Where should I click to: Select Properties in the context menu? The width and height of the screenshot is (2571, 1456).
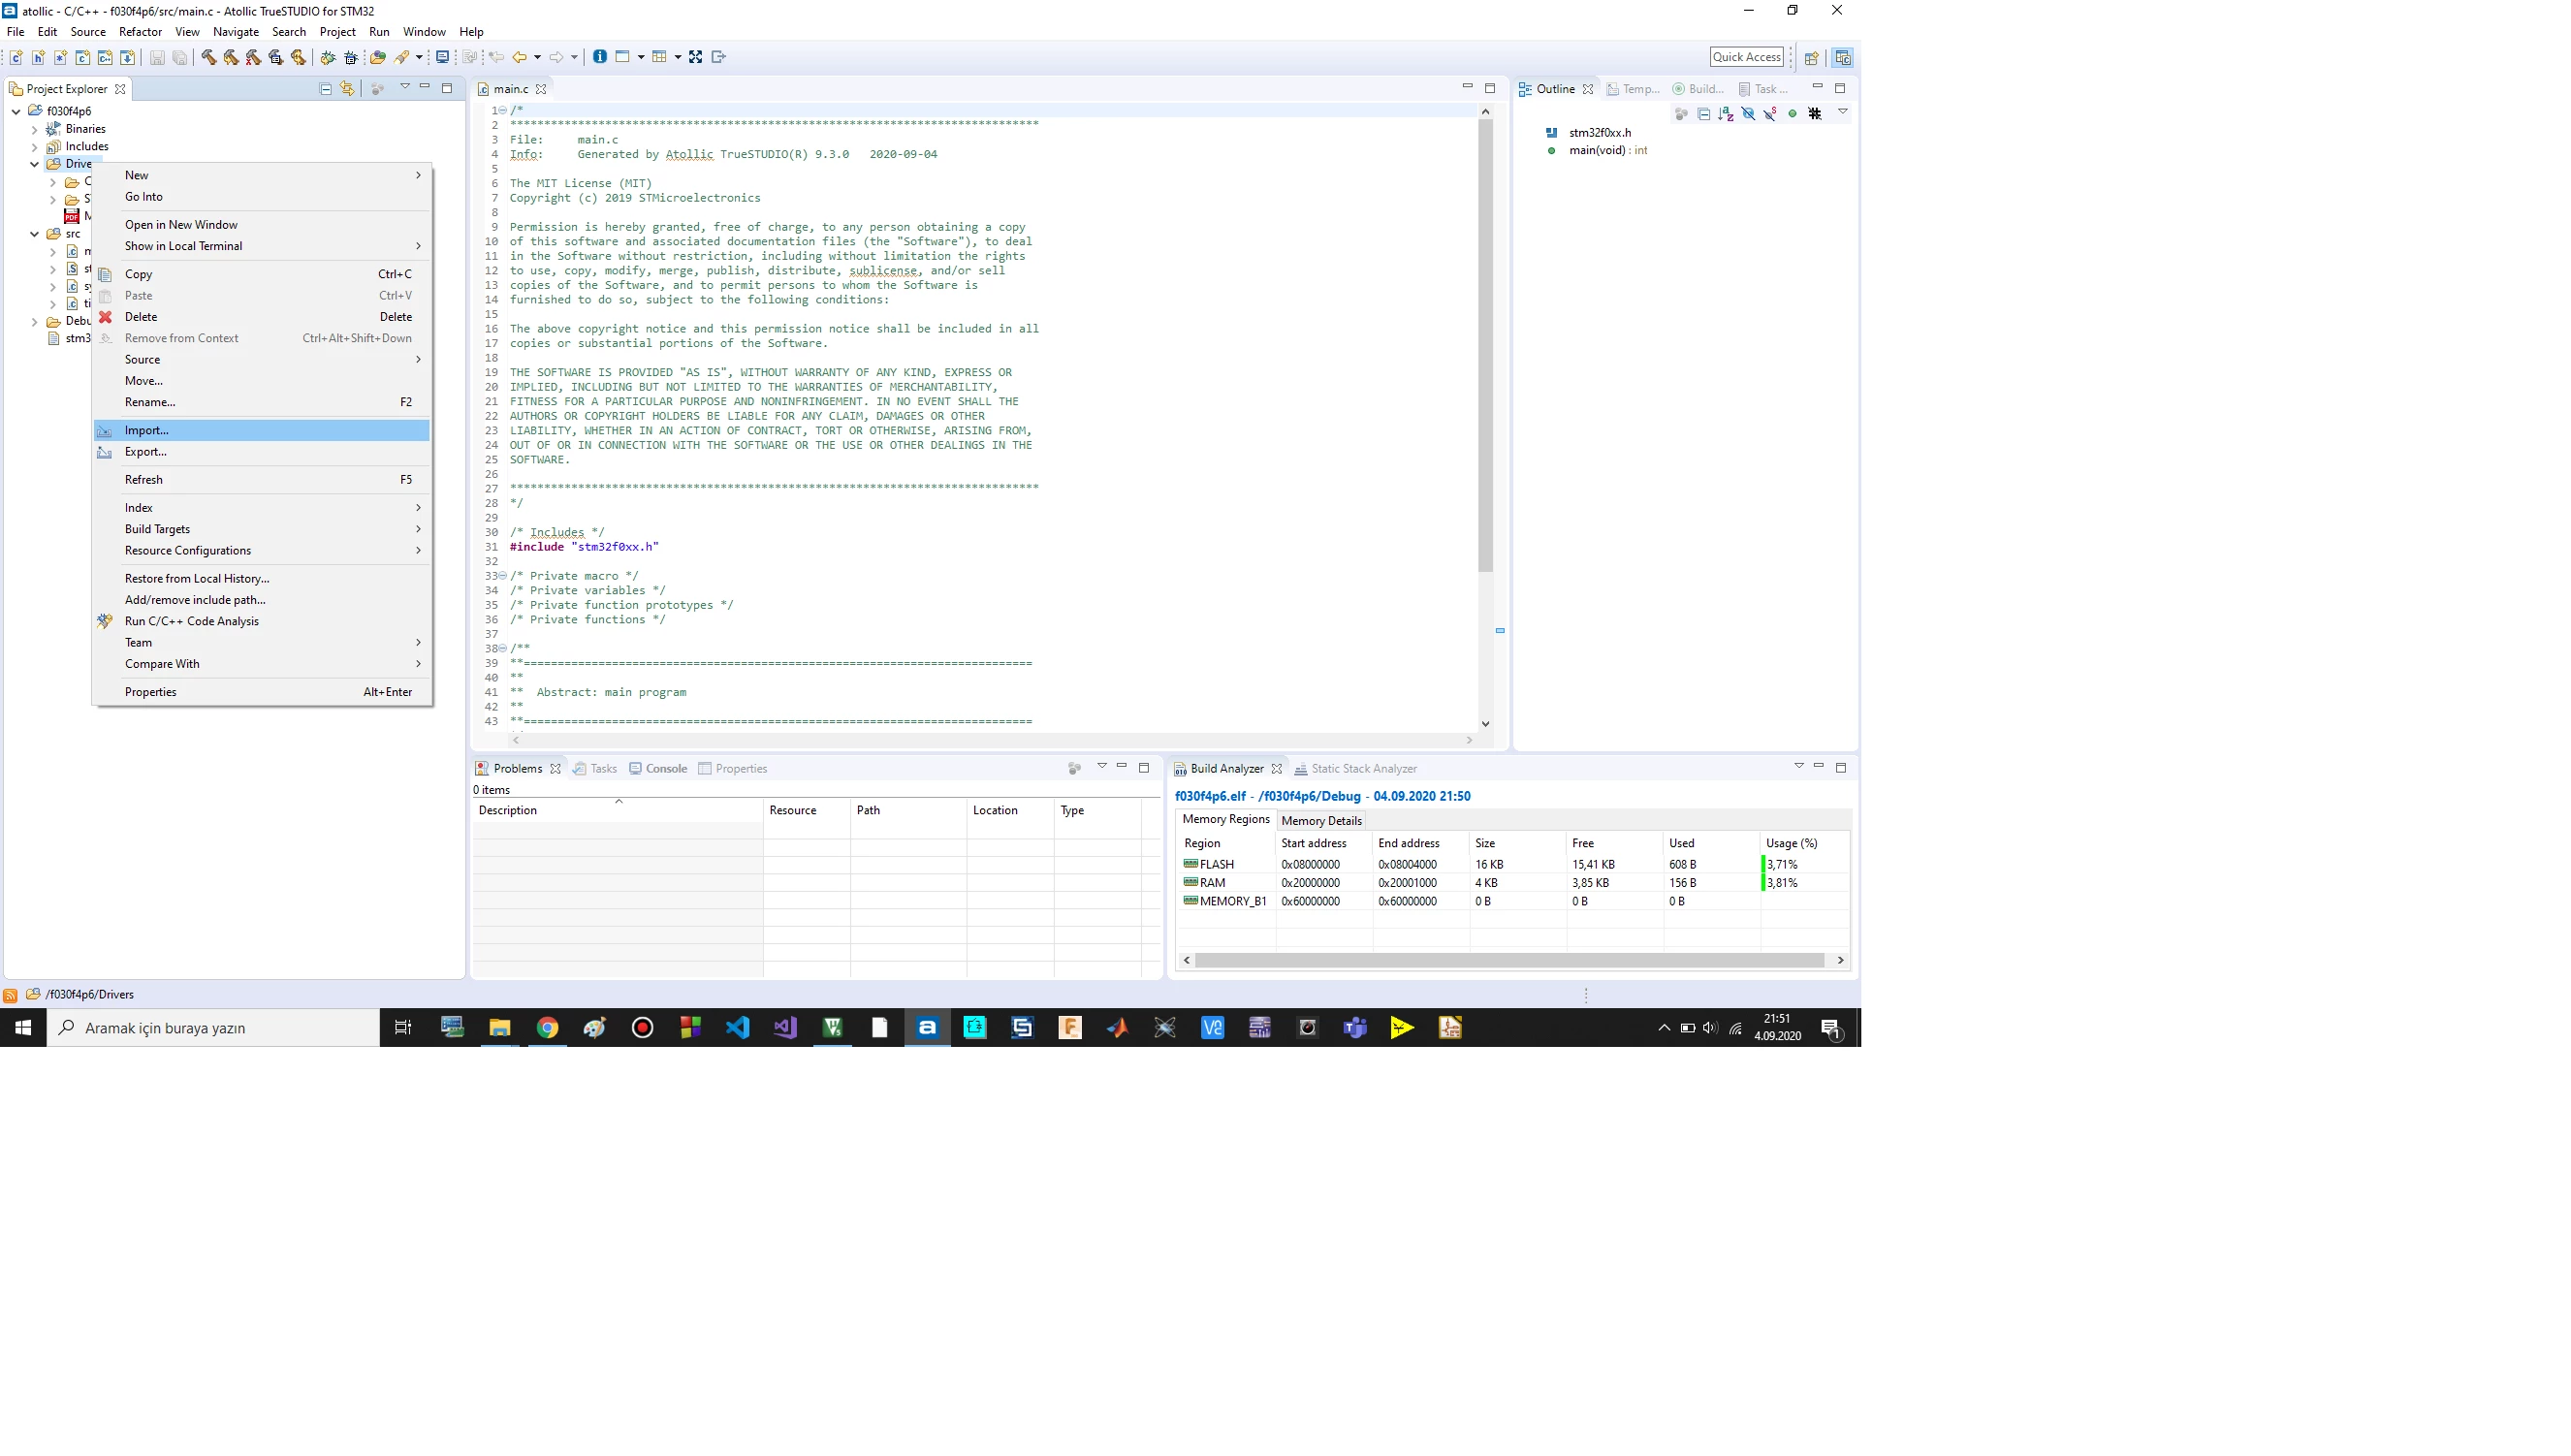point(262,692)
